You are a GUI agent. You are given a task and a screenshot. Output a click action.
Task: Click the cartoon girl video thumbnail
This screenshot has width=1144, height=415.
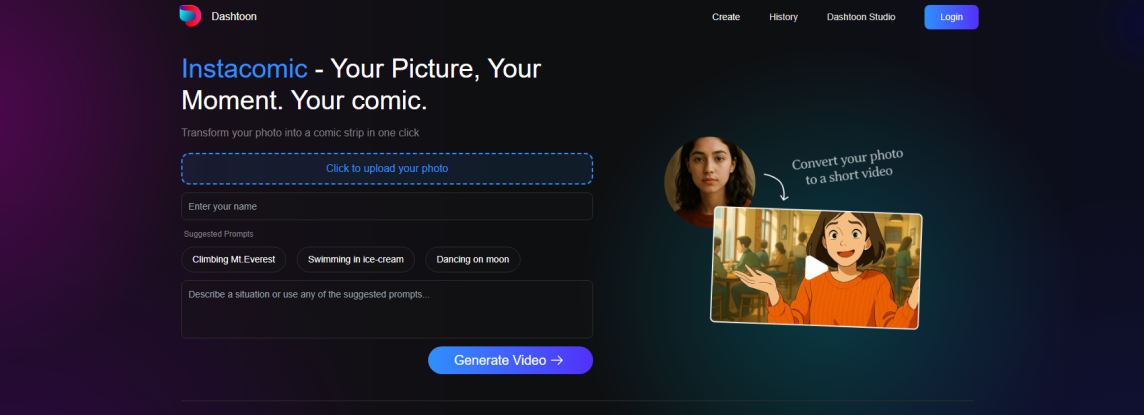[x=816, y=267]
